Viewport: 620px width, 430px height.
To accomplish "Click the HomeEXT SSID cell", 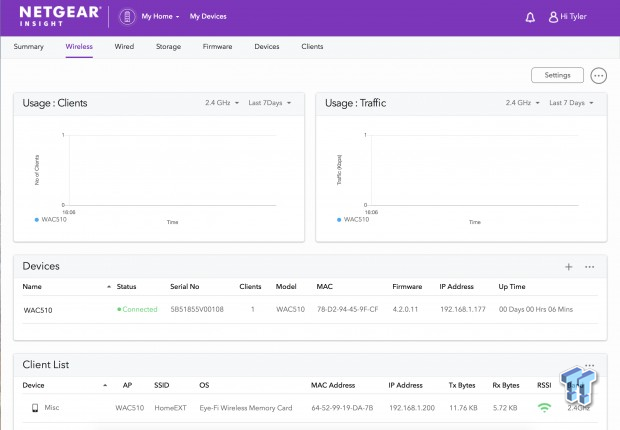I will [x=170, y=408].
